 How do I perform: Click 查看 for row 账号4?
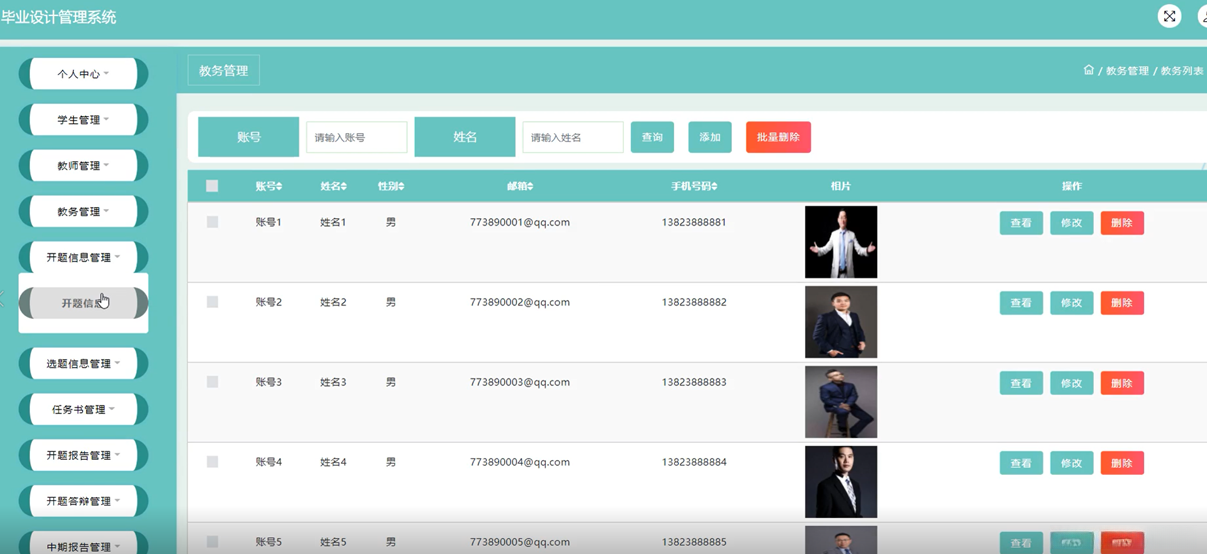point(1021,463)
